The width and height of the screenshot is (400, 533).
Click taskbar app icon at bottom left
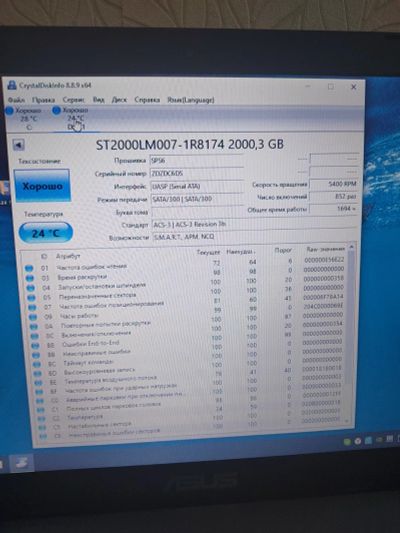click(x=21, y=462)
